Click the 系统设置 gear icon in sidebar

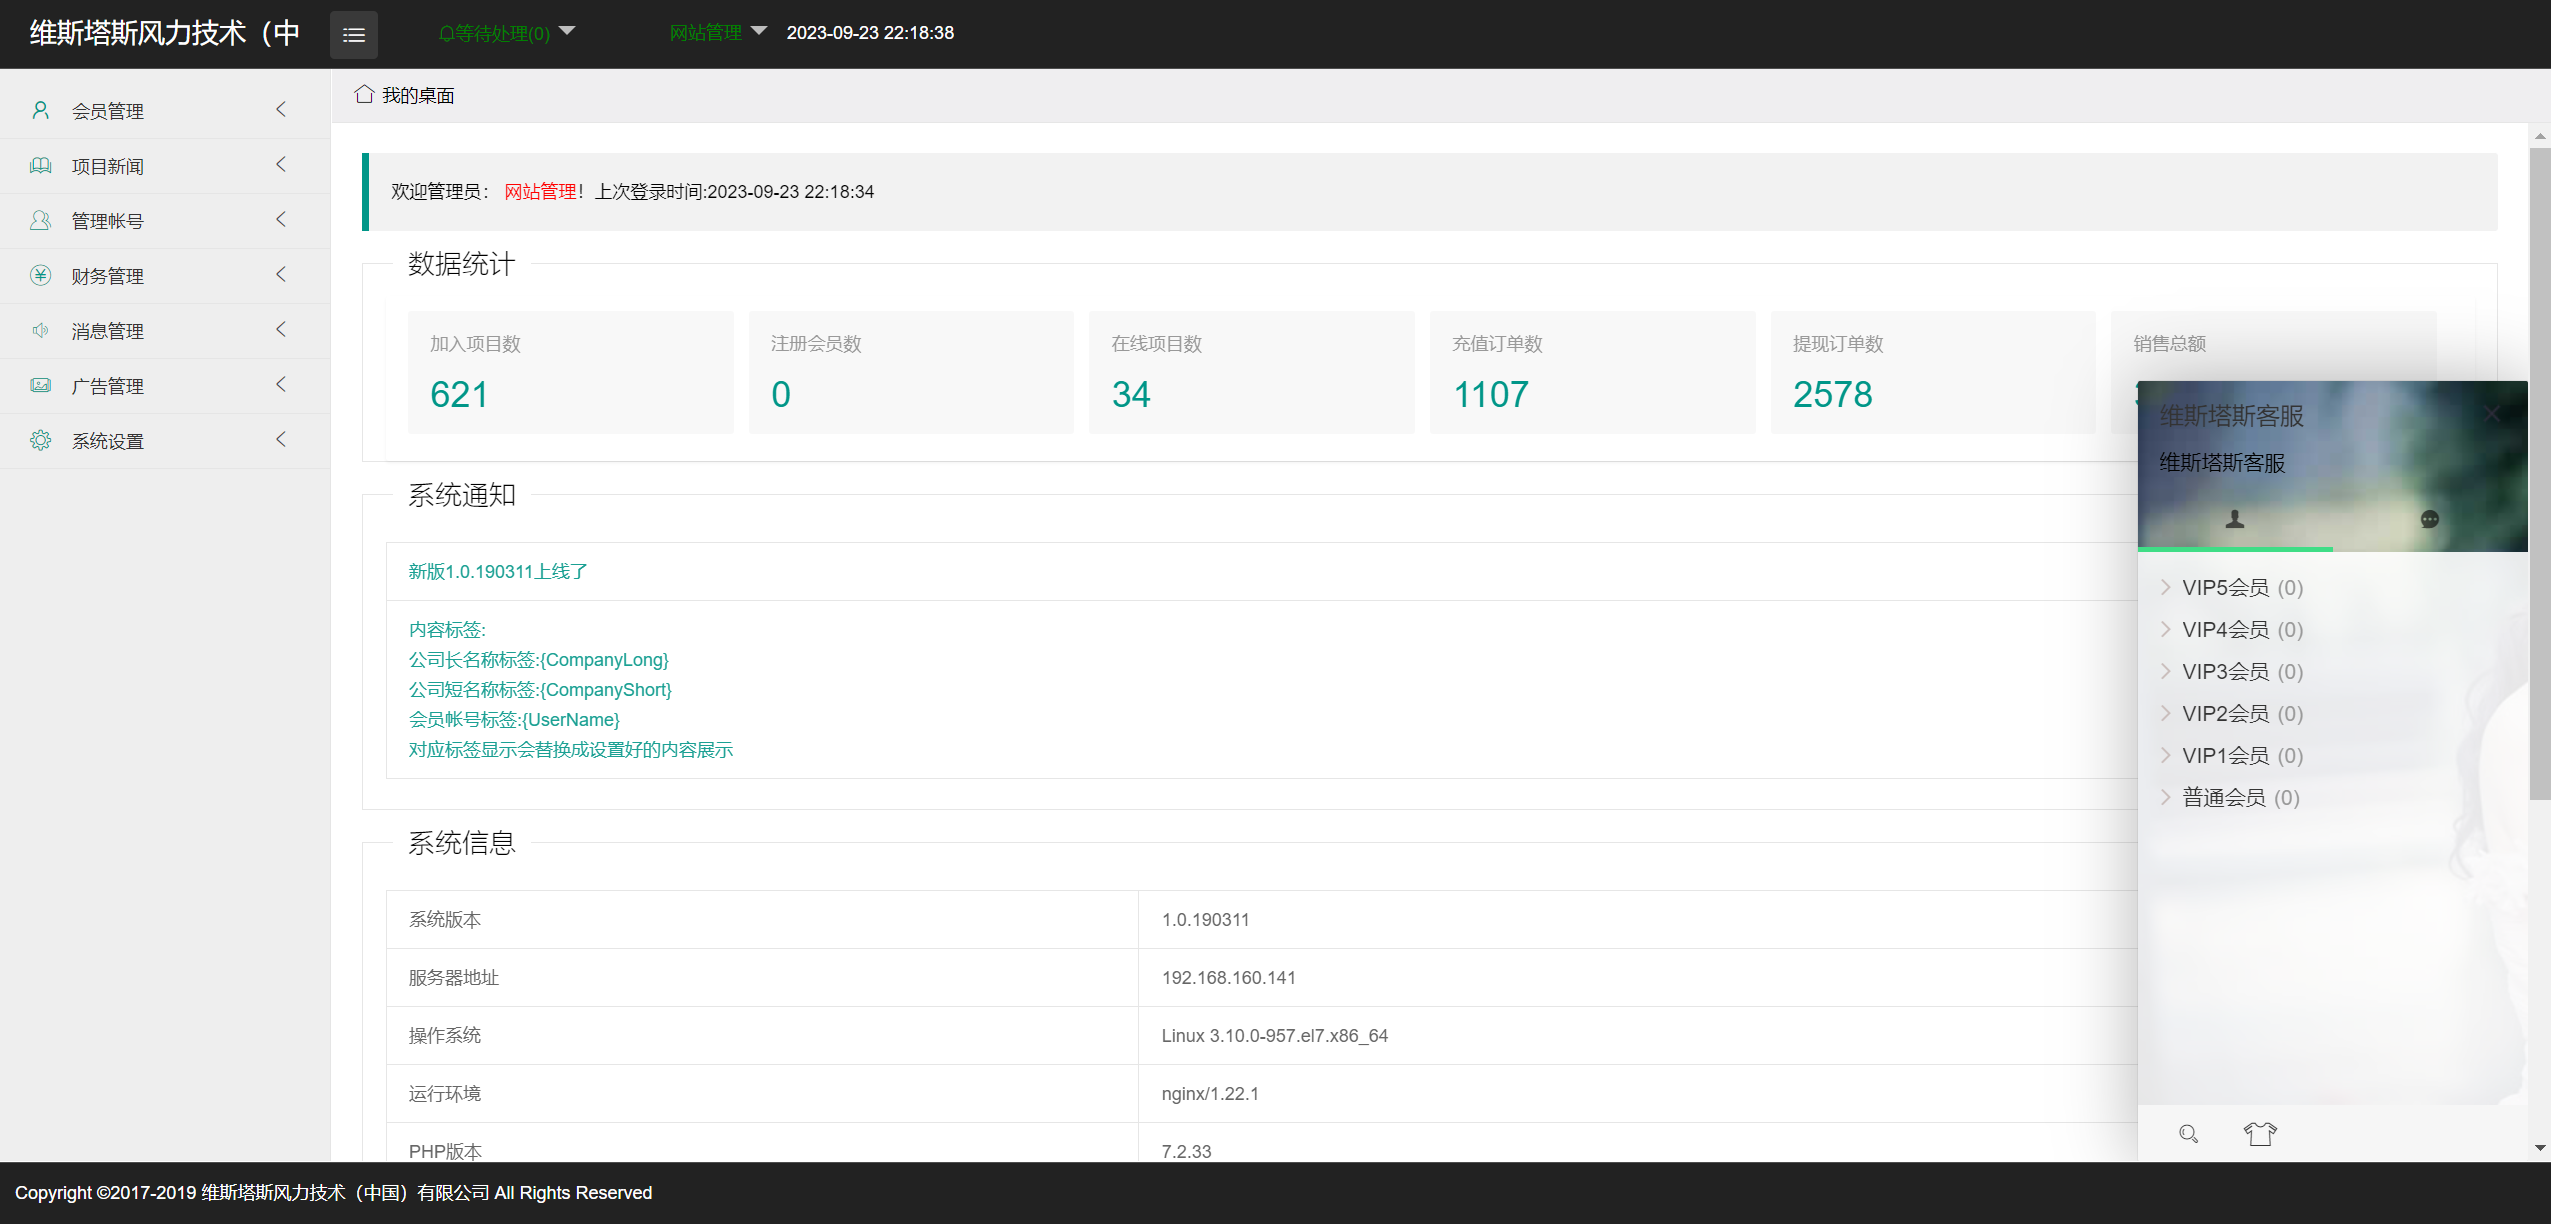[40, 441]
